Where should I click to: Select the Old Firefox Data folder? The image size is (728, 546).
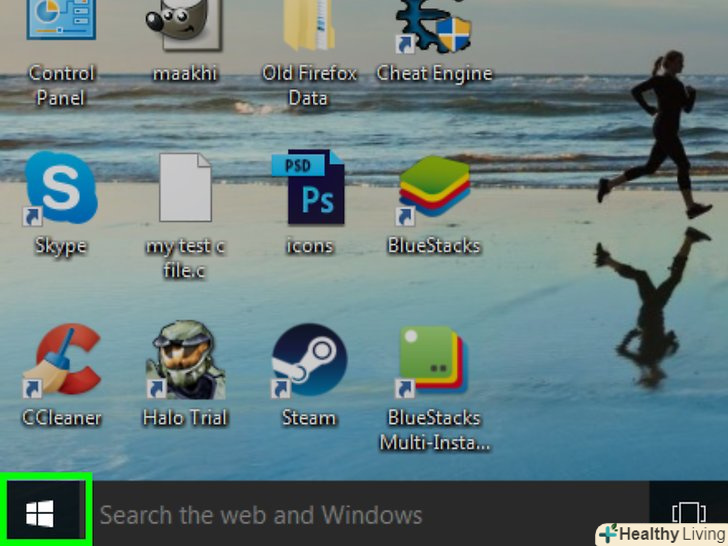tap(309, 24)
